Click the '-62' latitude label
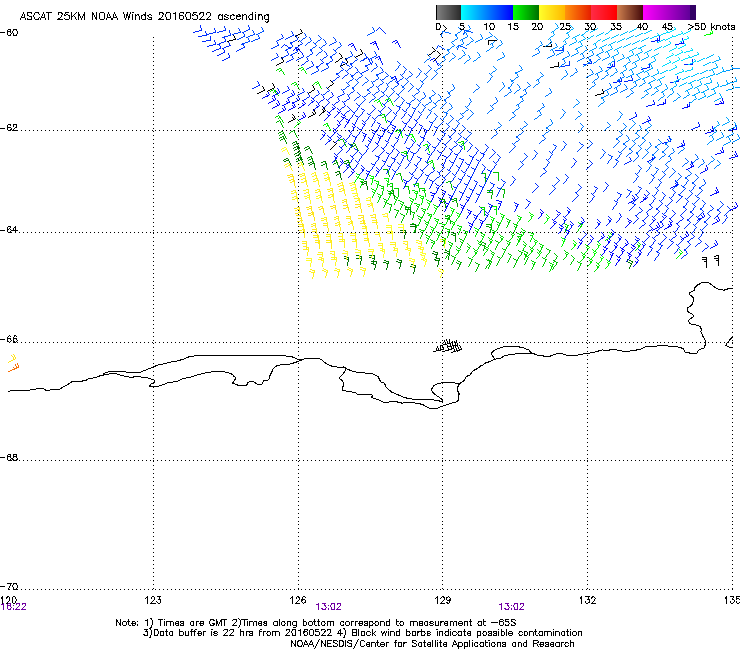This screenshot has width=740, height=650. click(x=9, y=128)
